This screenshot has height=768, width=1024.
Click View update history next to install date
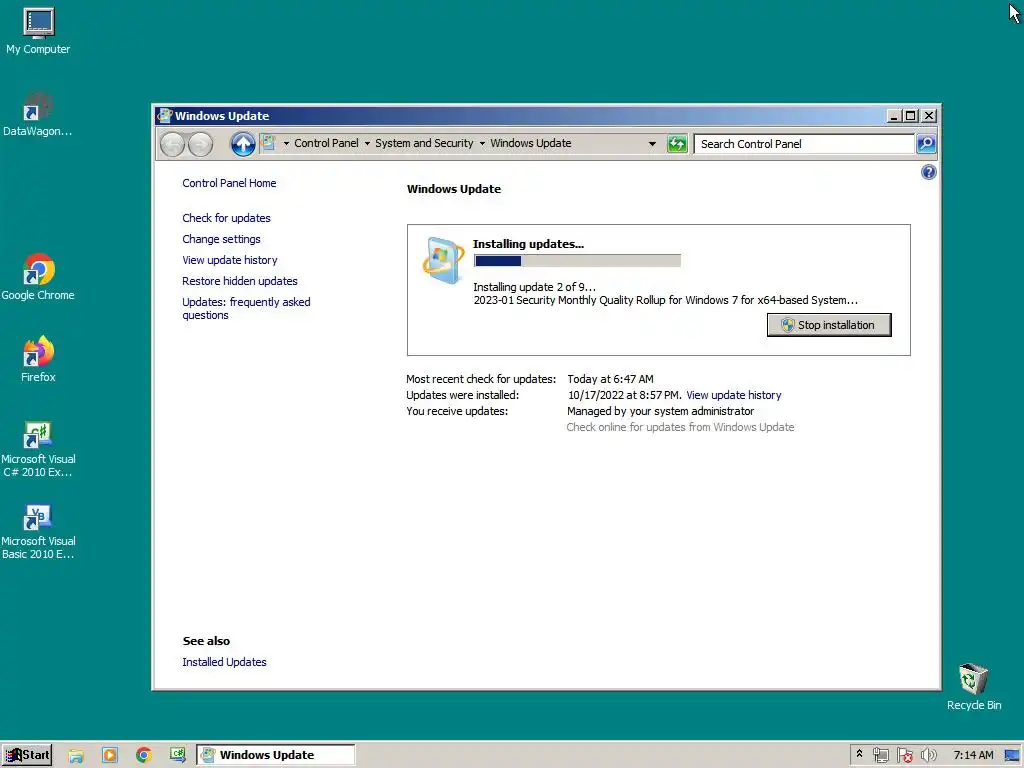click(x=733, y=395)
